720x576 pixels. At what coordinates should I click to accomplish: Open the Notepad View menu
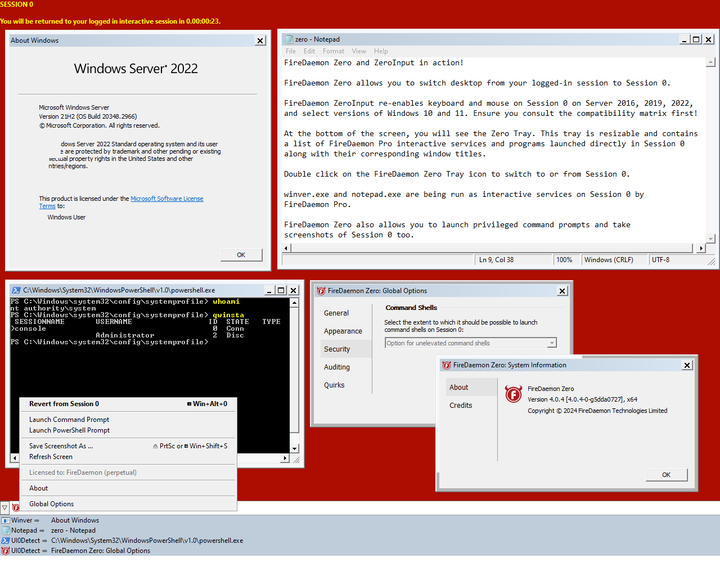(359, 51)
